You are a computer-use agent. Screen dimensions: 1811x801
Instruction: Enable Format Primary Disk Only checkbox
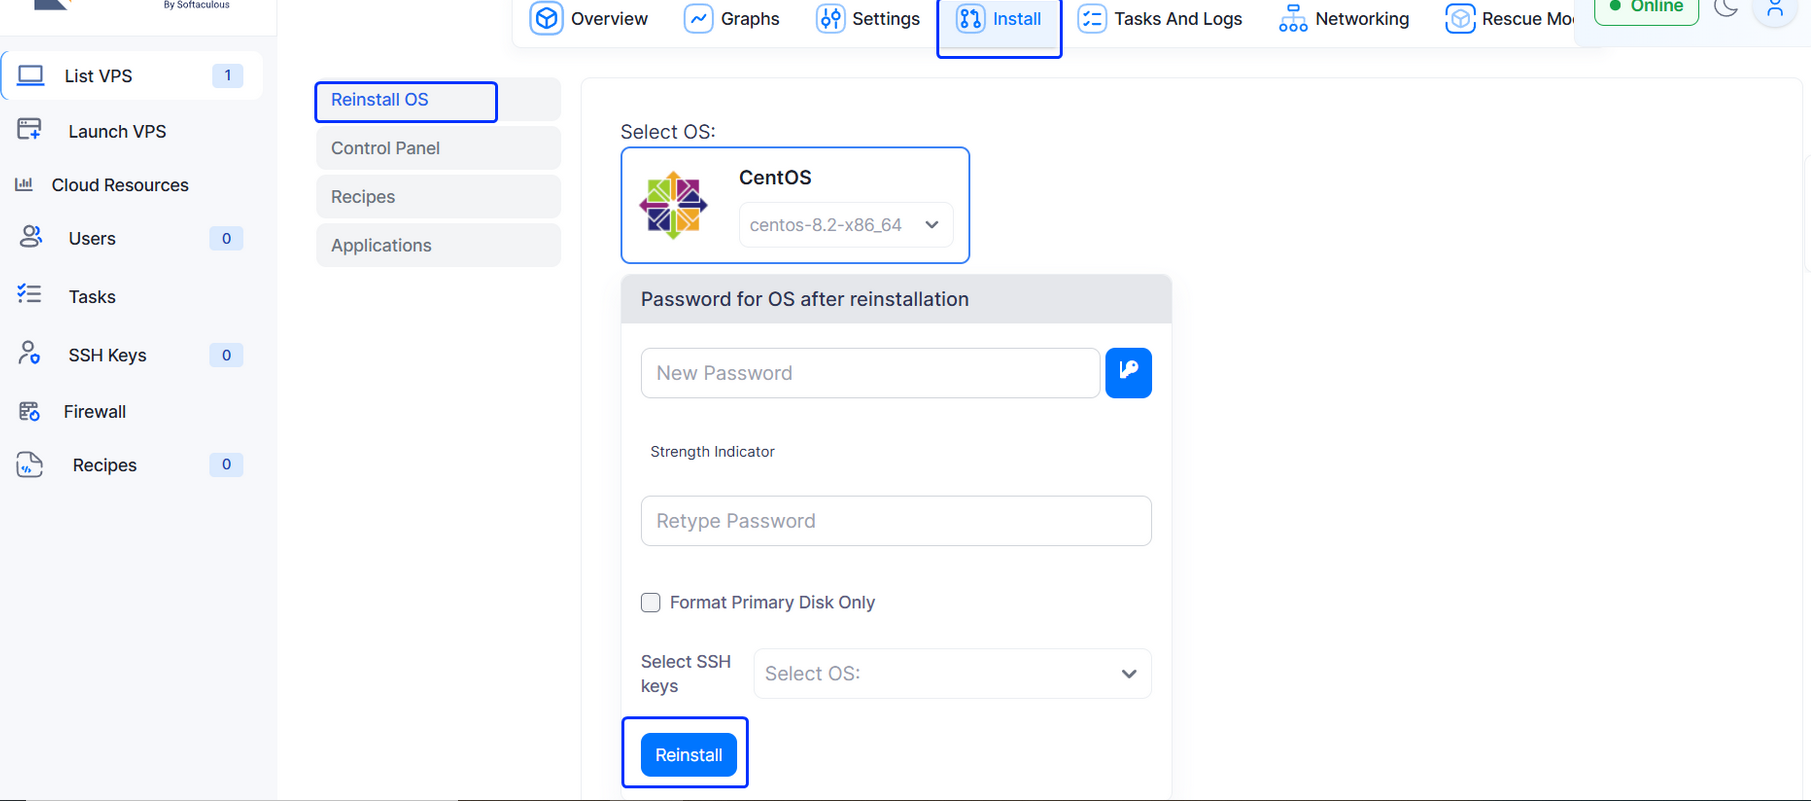click(x=651, y=602)
